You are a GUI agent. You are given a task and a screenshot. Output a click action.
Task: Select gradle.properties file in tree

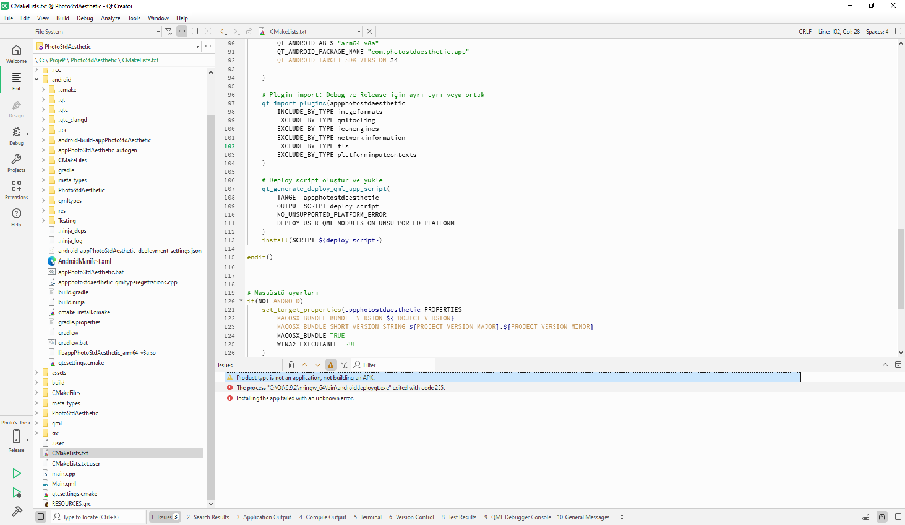coord(79,322)
